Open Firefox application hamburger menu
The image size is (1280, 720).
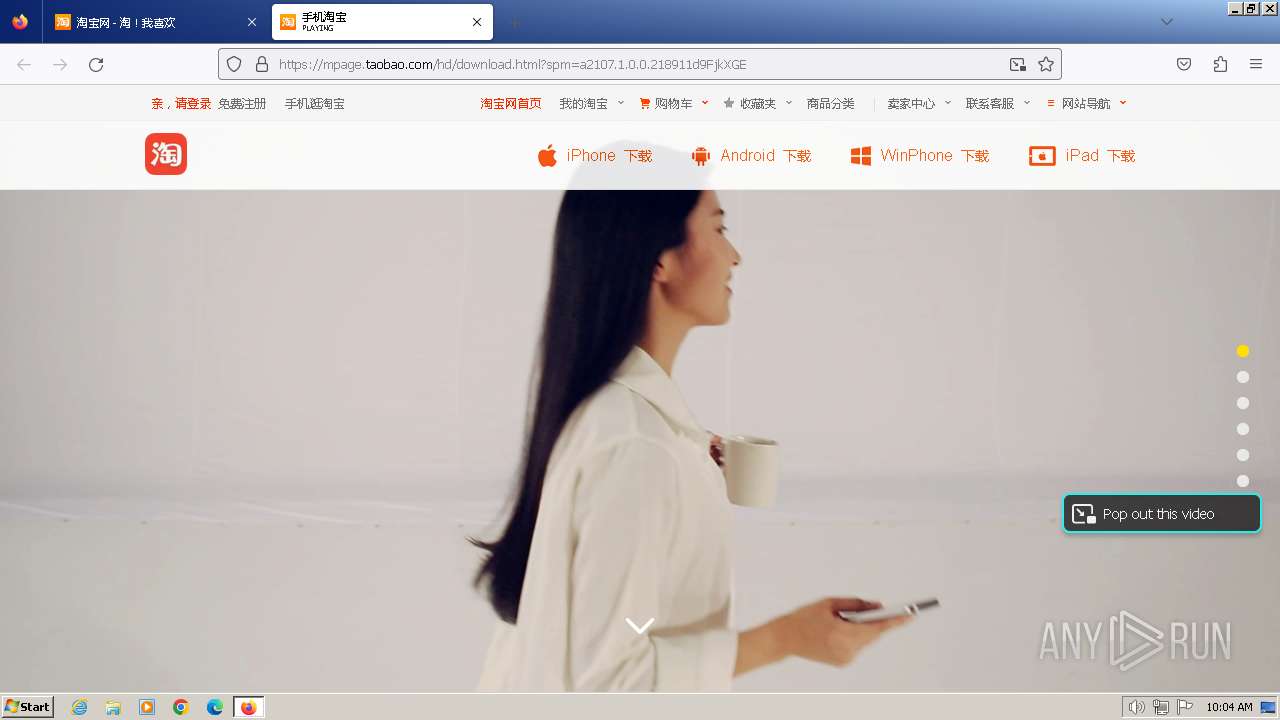pyautogui.click(x=1256, y=65)
